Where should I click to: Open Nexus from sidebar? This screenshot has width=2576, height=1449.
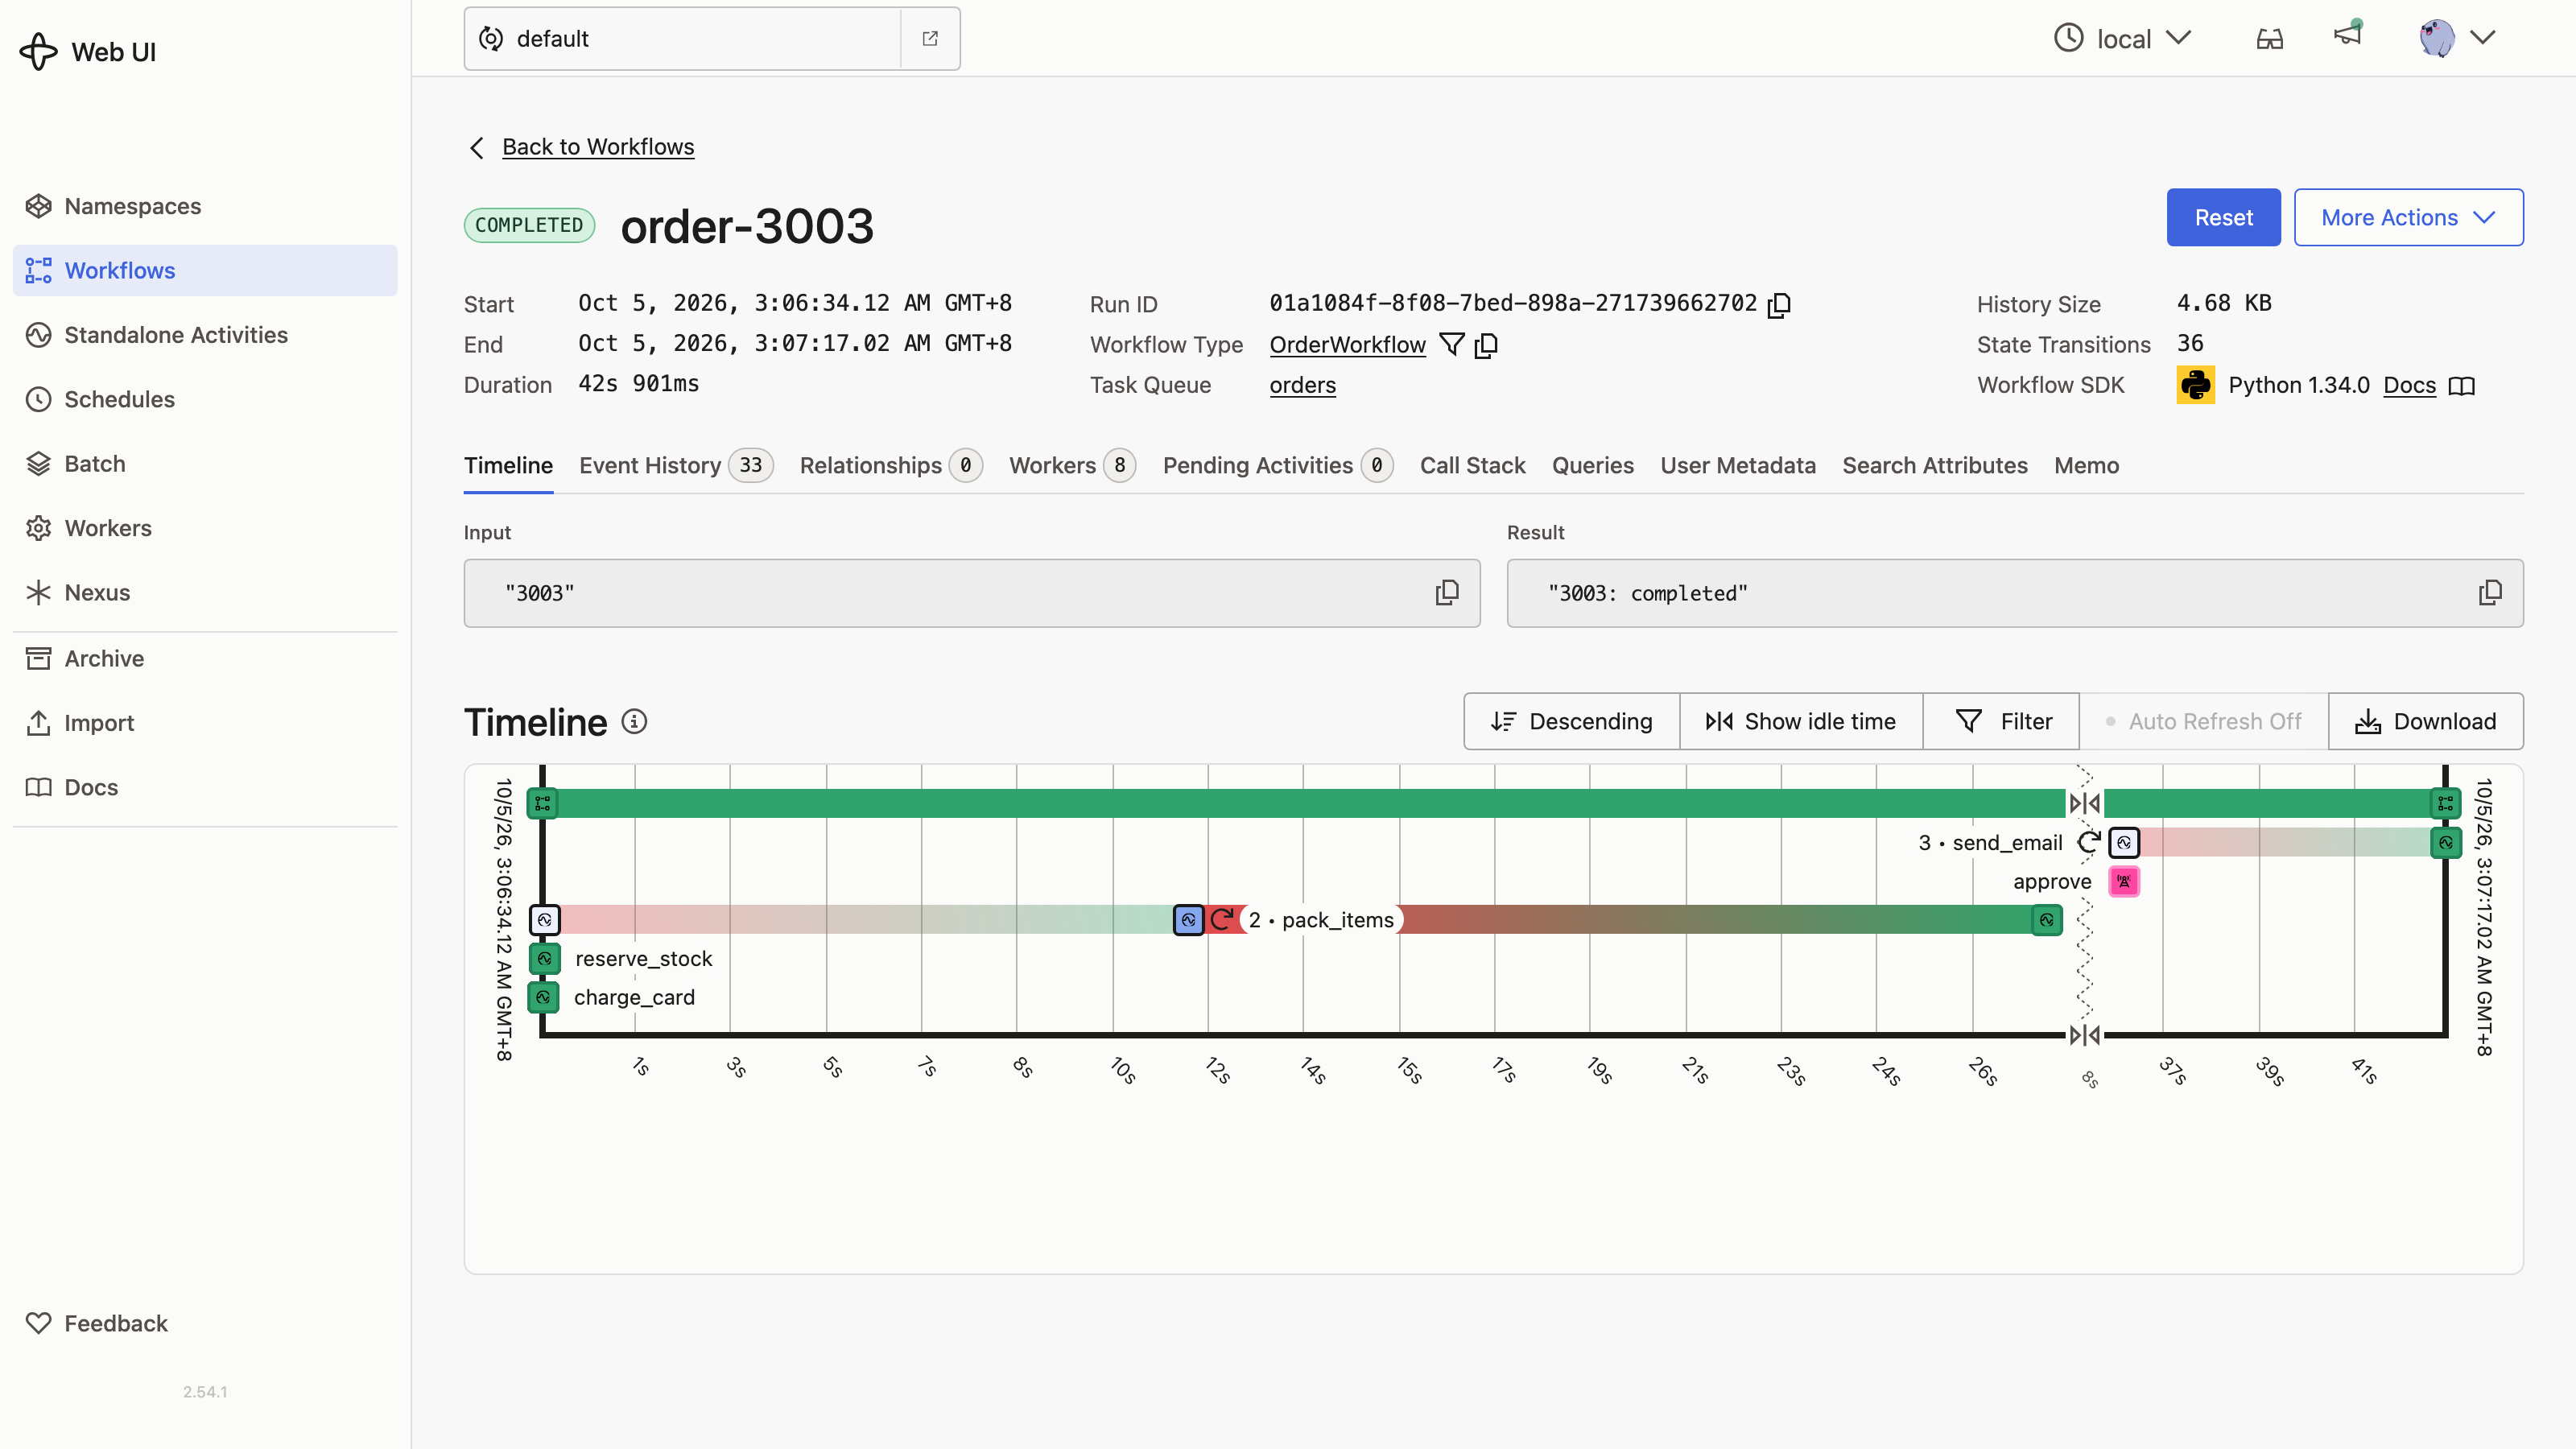click(x=205, y=592)
